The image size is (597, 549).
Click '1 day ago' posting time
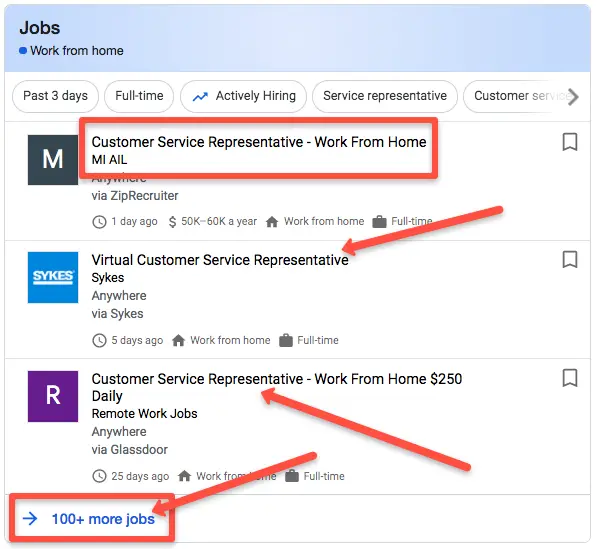(x=134, y=221)
